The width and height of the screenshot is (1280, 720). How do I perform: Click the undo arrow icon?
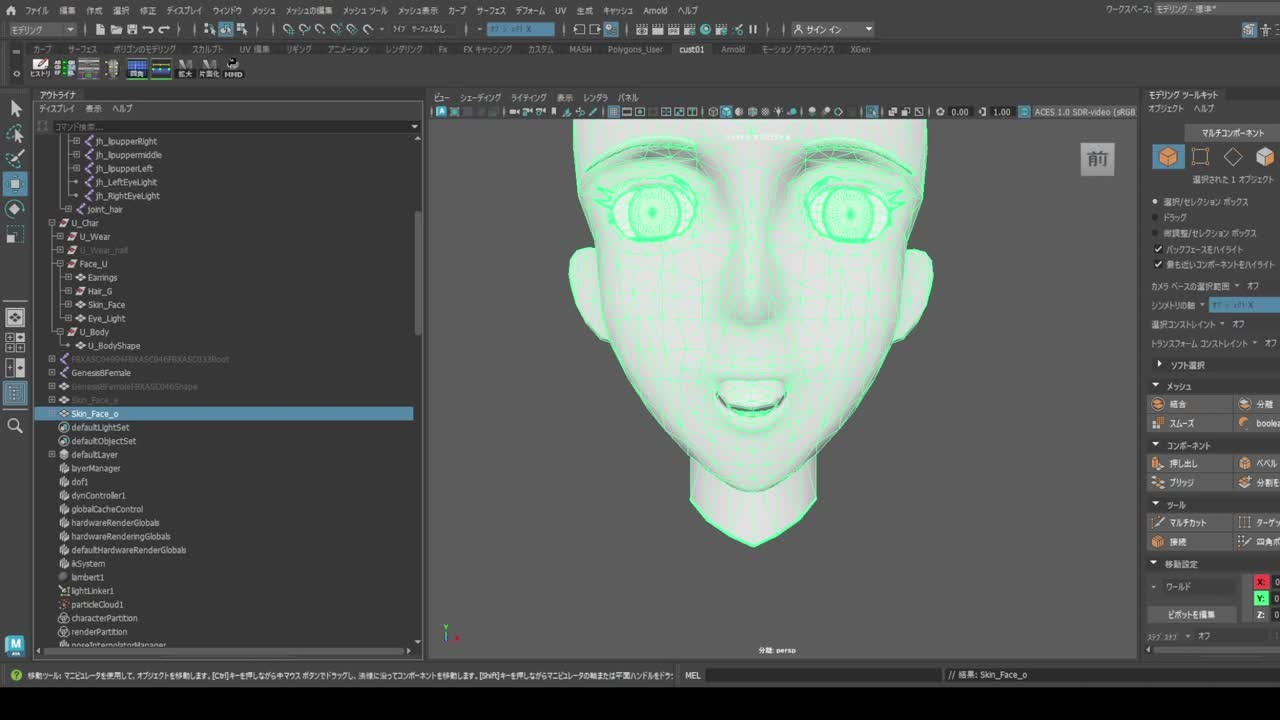pos(148,30)
